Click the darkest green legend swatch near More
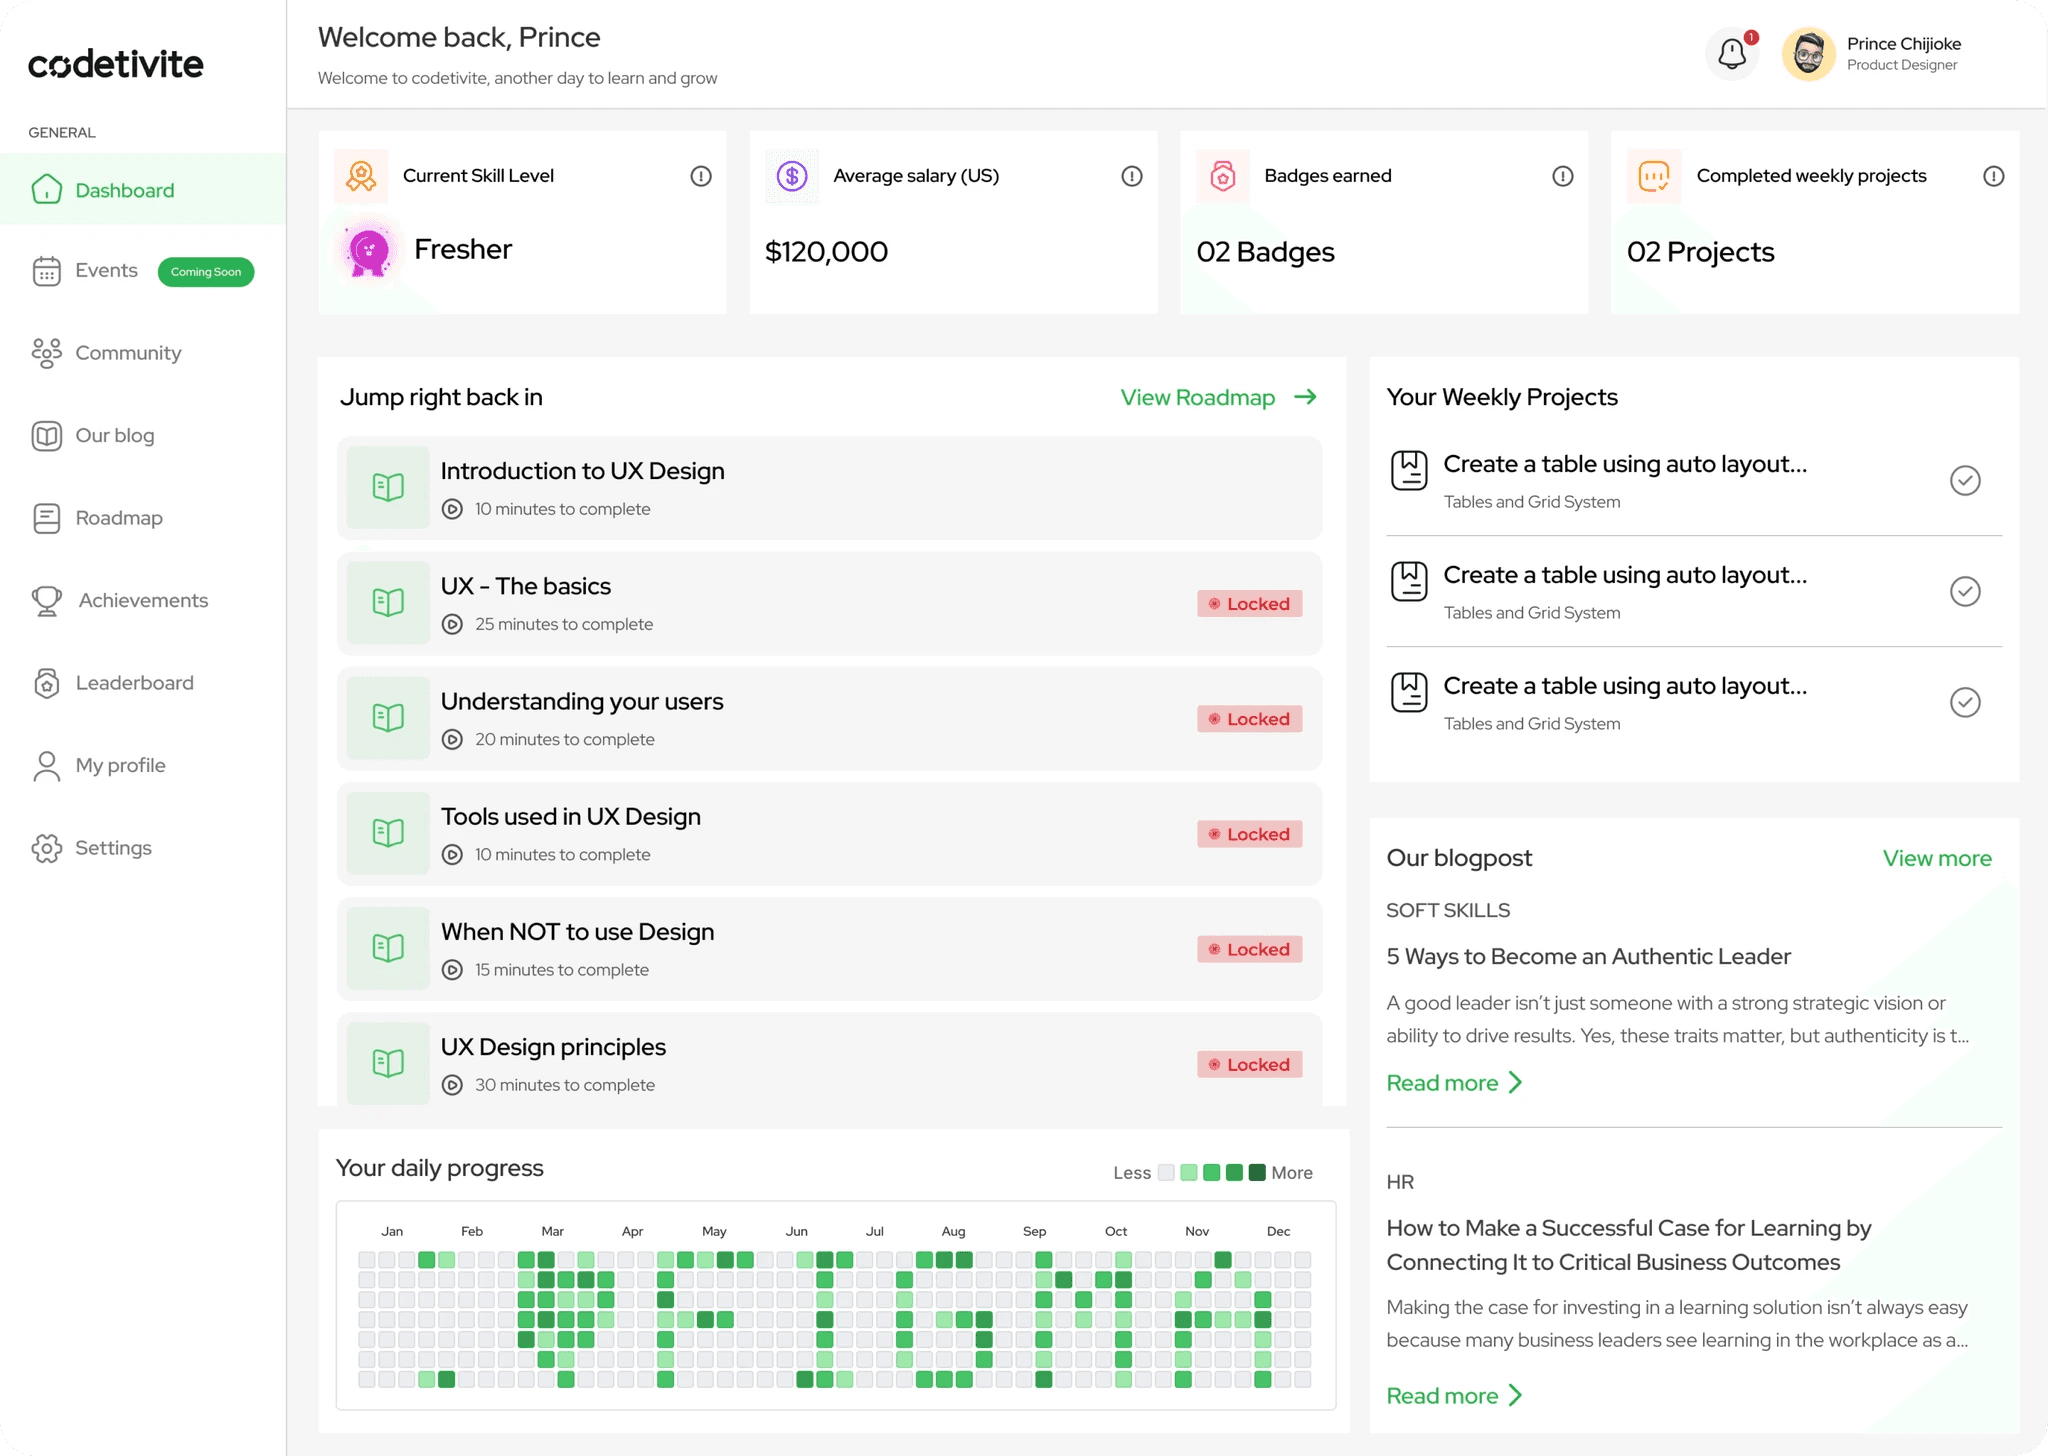Image resolution: width=2048 pixels, height=1456 pixels. (1257, 1173)
